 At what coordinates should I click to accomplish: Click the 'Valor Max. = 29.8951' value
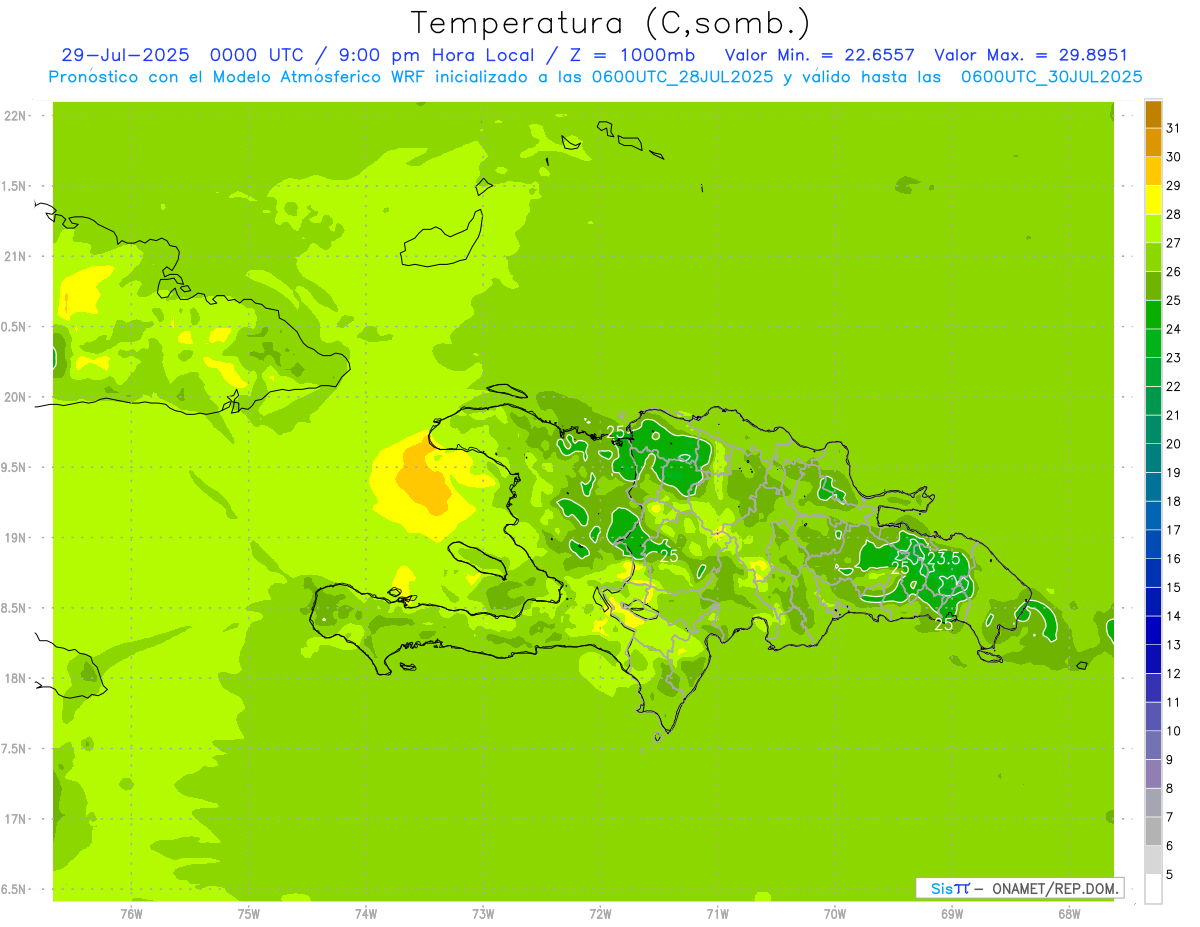point(1030,55)
